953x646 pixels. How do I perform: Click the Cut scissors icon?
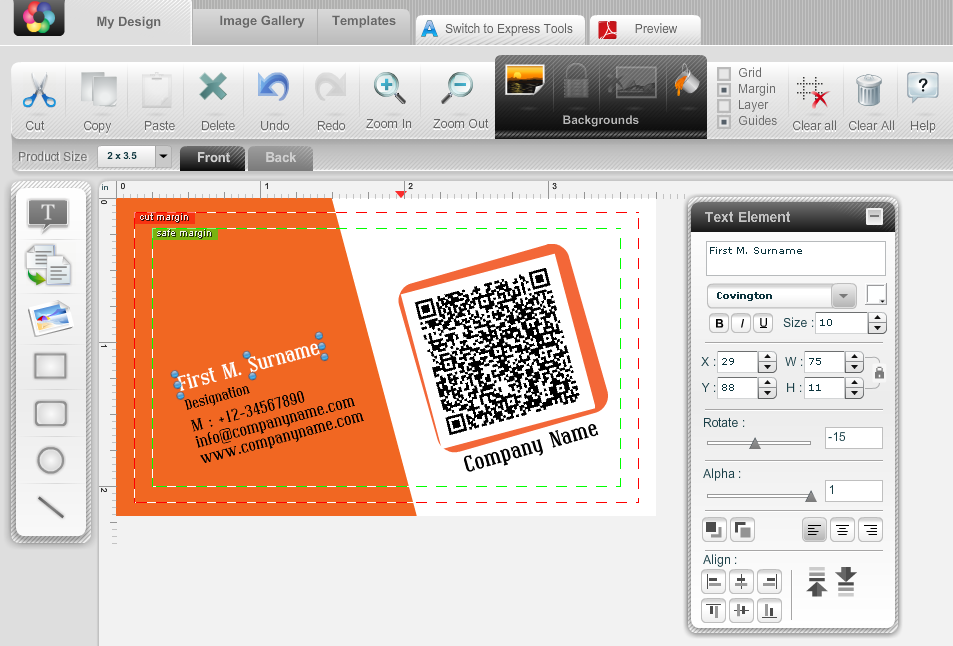36,91
